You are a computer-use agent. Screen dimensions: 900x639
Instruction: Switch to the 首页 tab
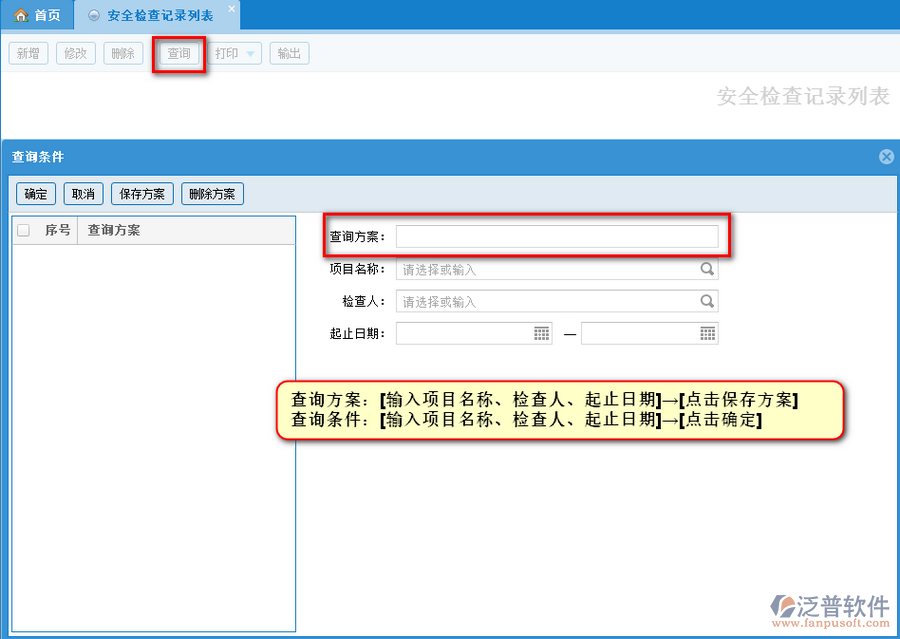37,15
